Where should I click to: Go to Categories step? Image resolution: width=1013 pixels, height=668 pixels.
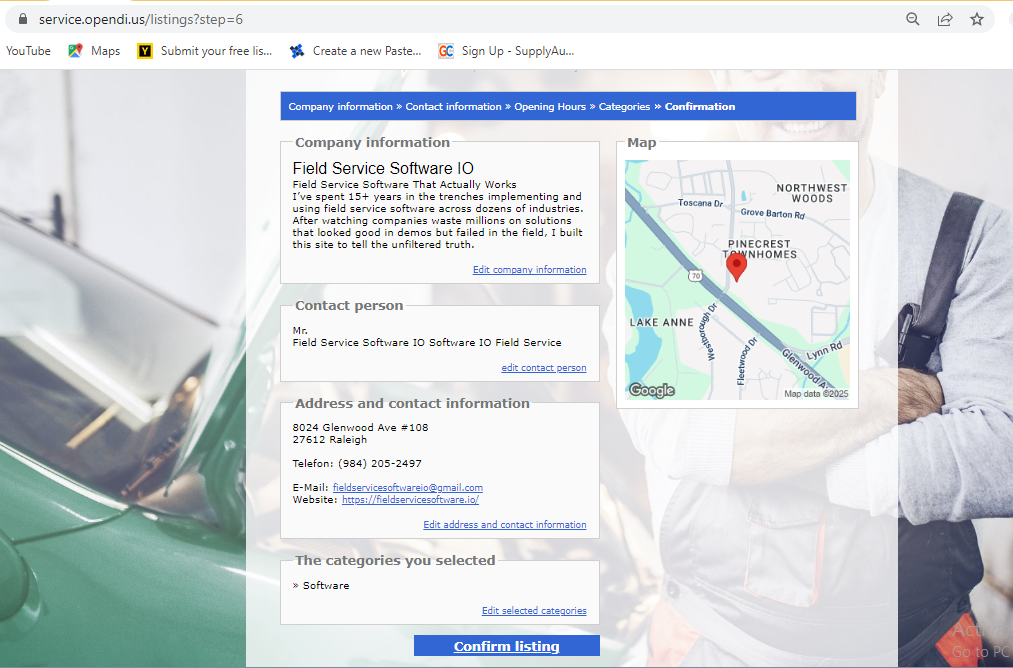[x=624, y=107]
